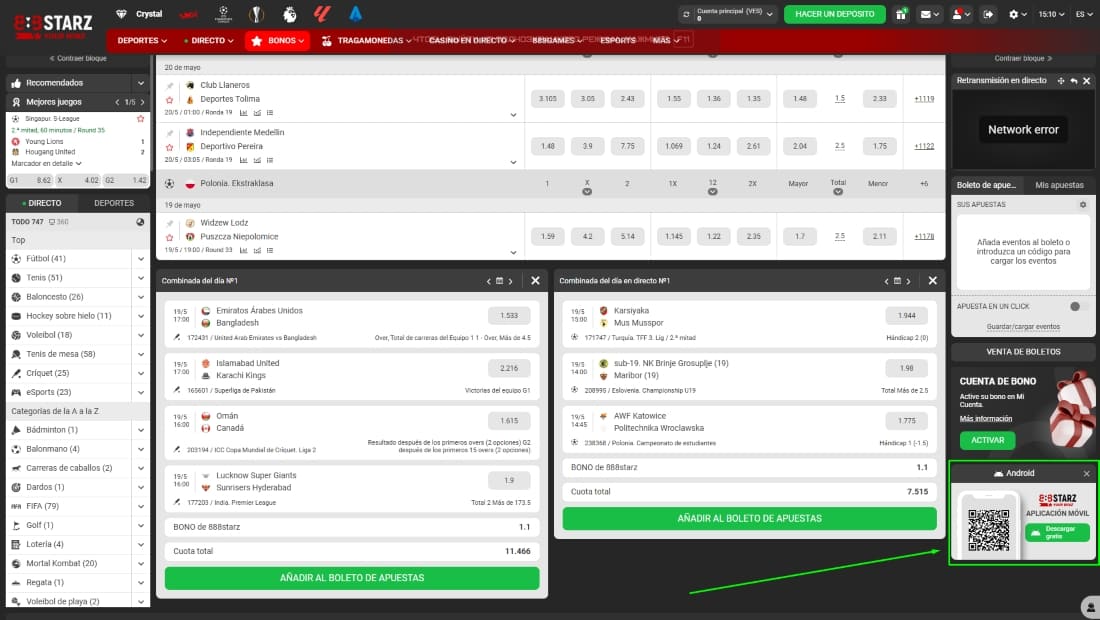Open the Europa League trophy shortcut
The width and height of the screenshot is (1100, 620).
point(256,14)
